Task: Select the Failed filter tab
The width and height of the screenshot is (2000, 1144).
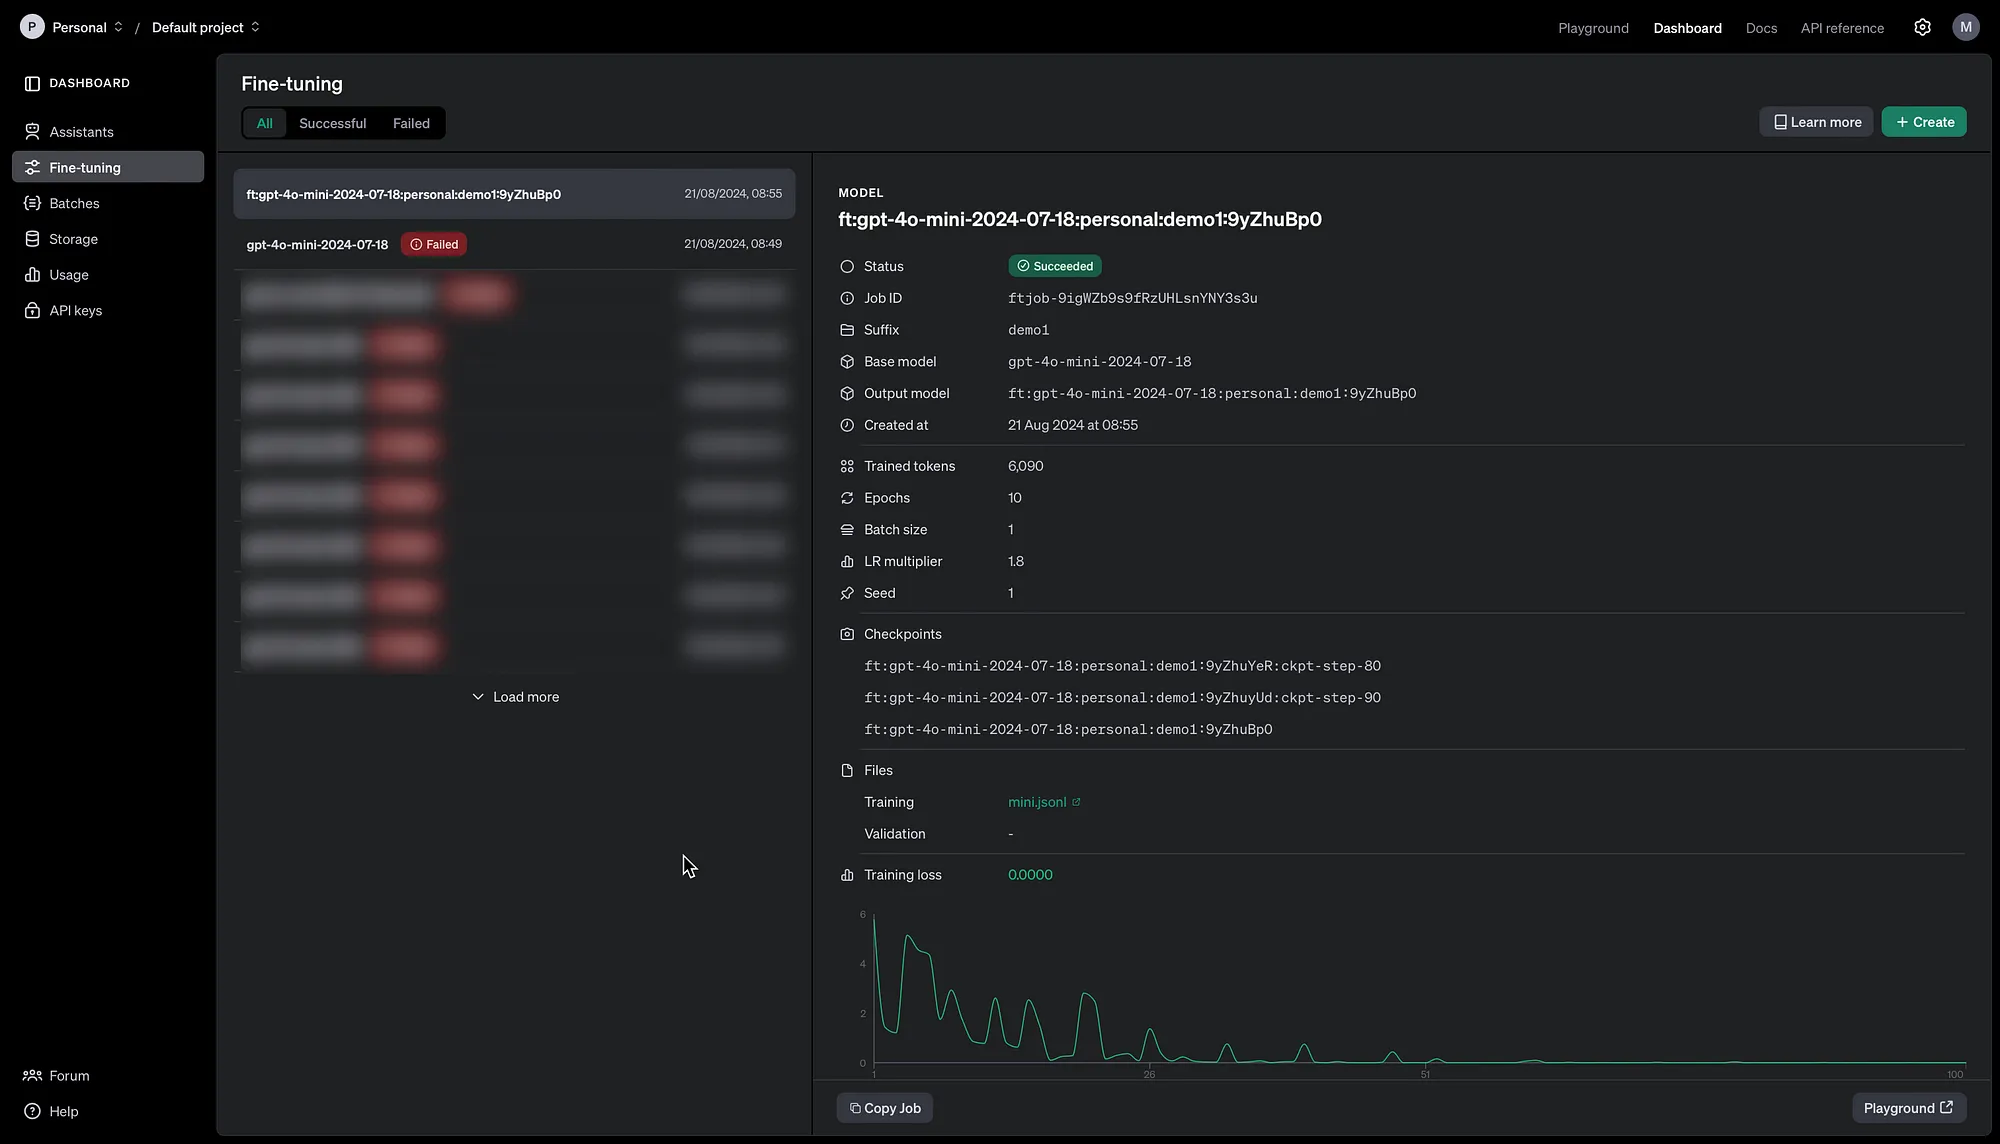Action: 411,123
